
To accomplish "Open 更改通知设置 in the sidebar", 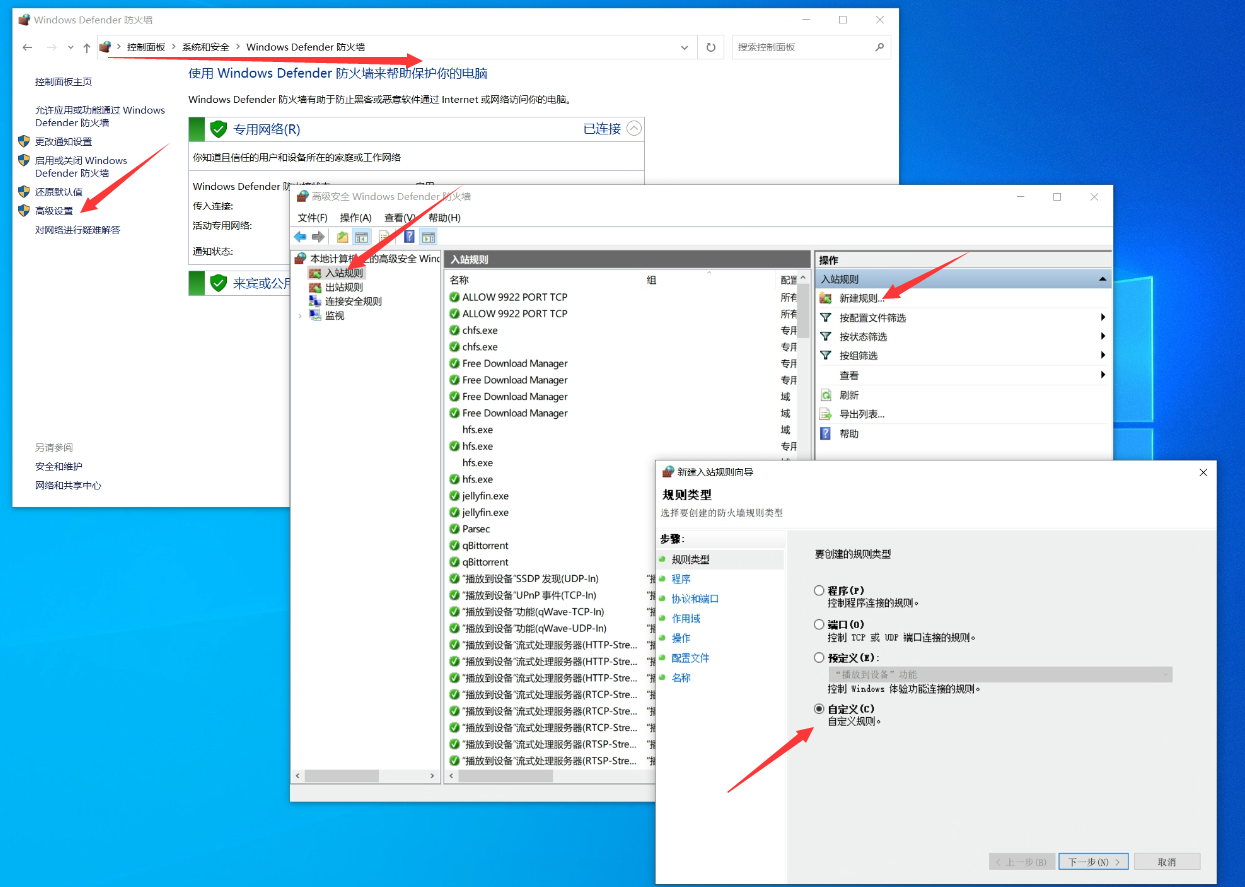I will [63, 142].
